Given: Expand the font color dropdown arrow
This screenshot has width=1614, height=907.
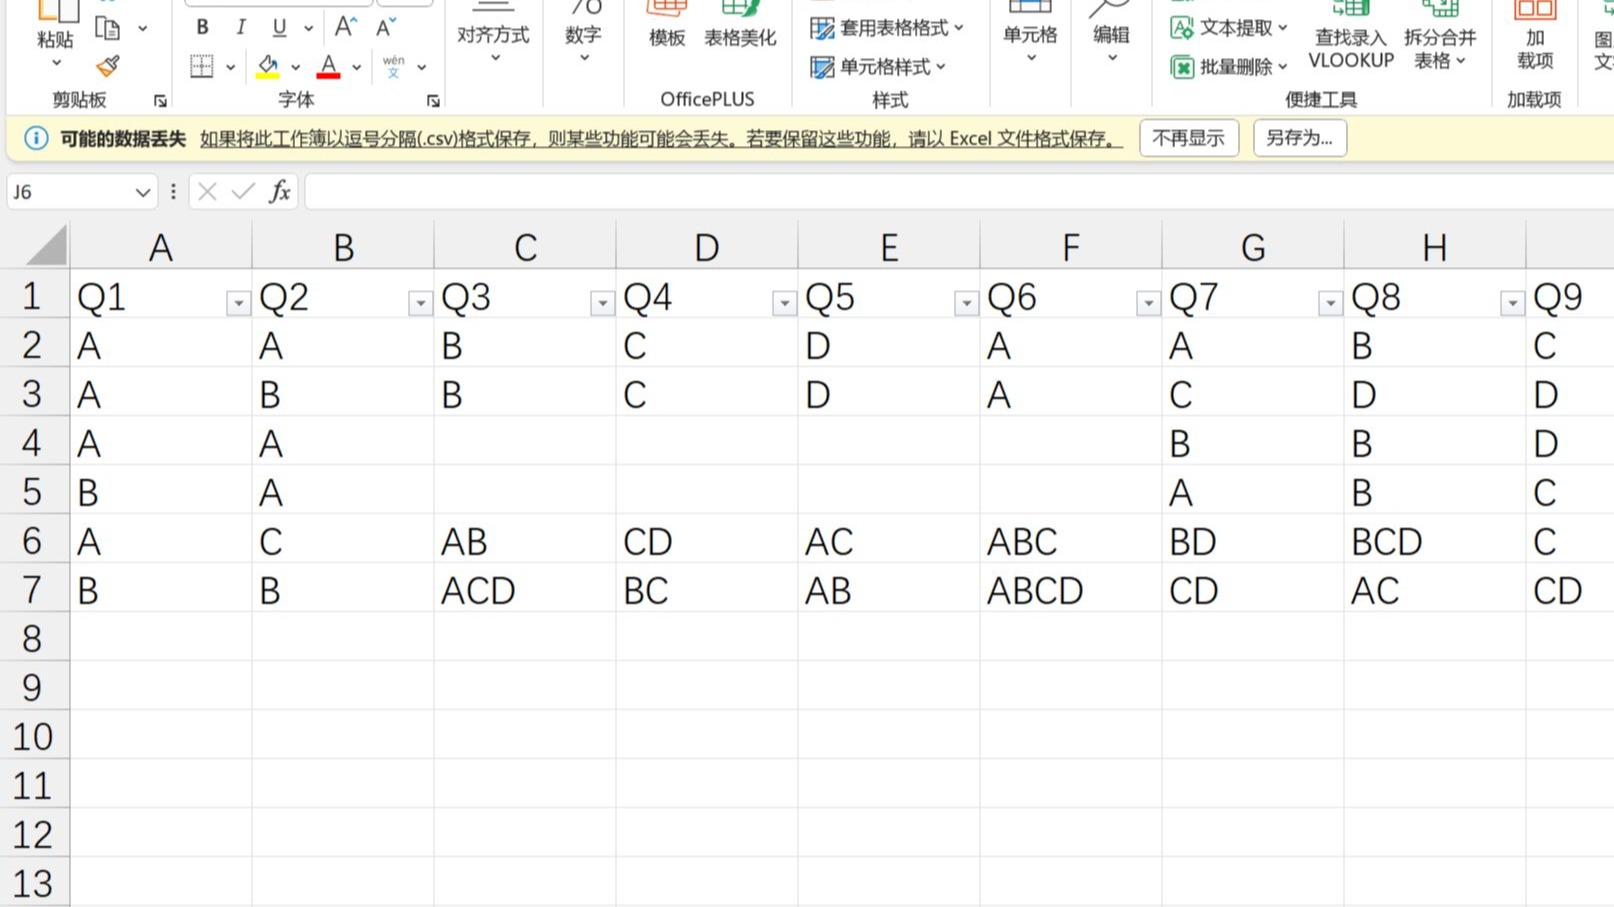Looking at the screenshot, I should coord(356,67).
